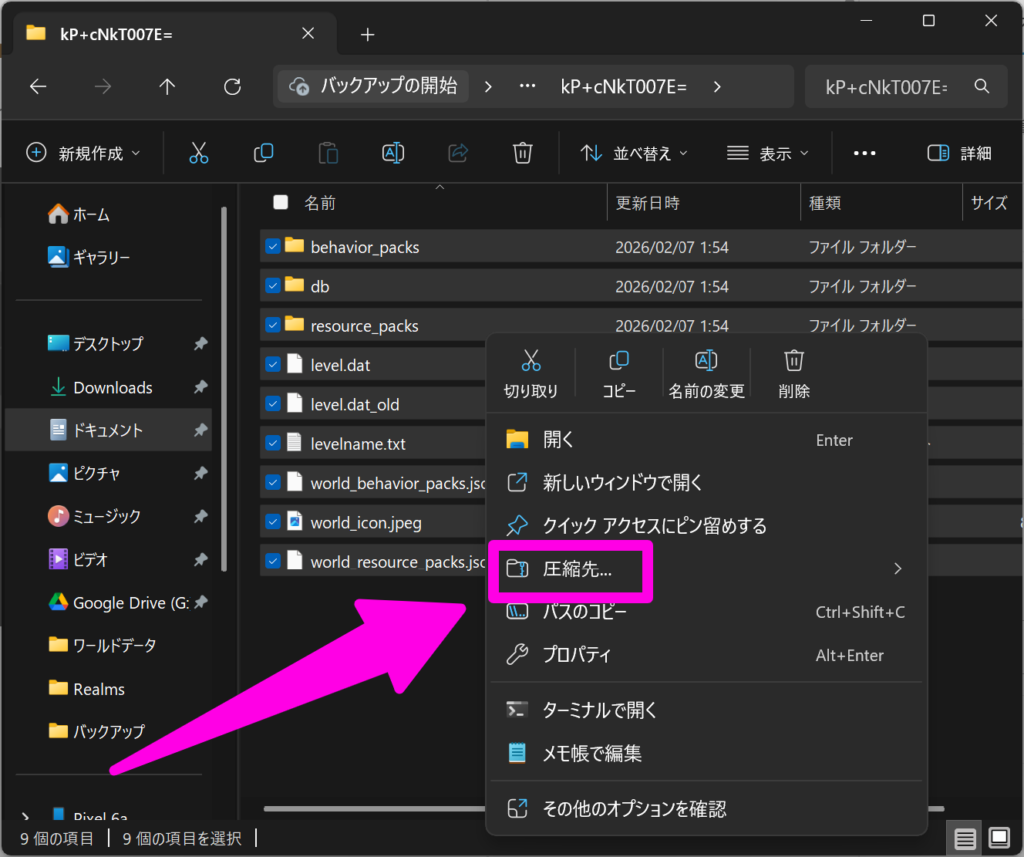Uncheck the behavior_packs folder checkbox
The height and width of the screenshot is (857, 1024).
[x=273, y=246]
